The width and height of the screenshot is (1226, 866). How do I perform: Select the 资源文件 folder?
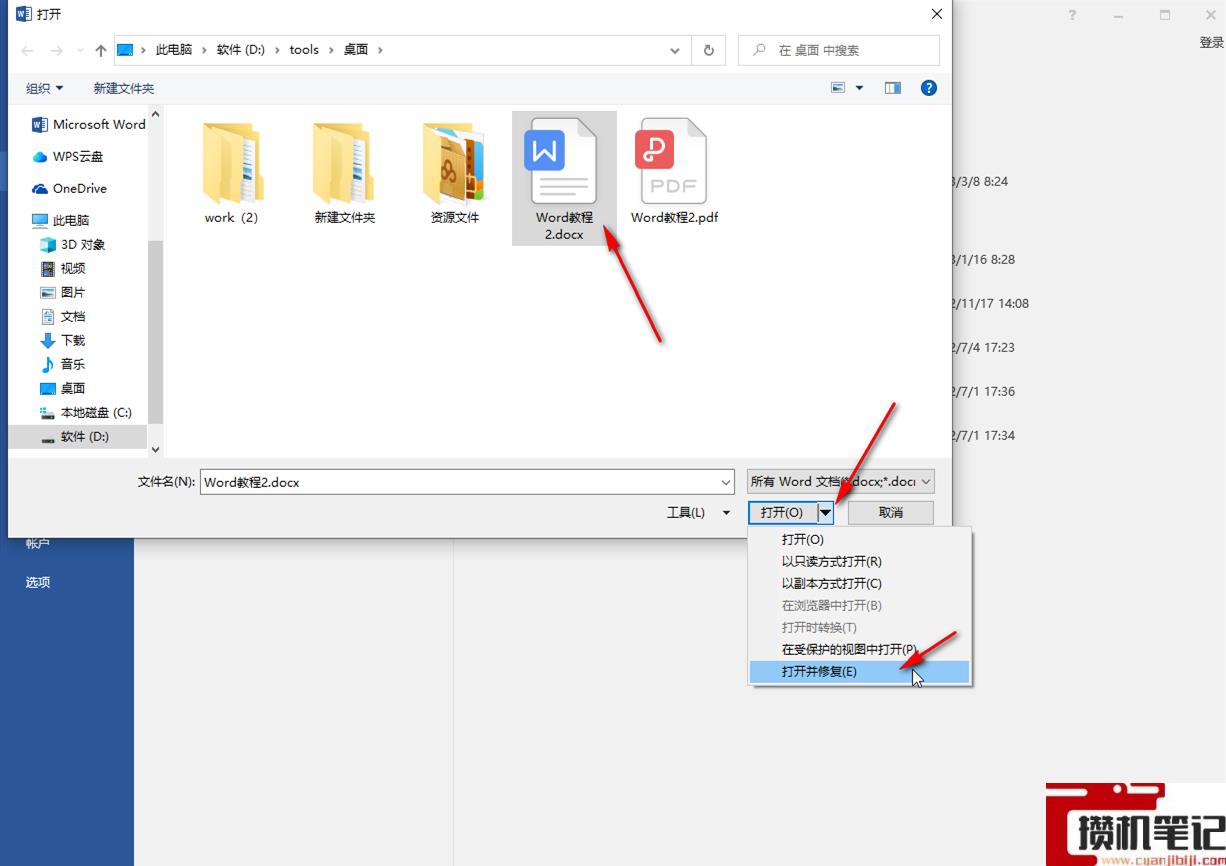tap(455, 172)
